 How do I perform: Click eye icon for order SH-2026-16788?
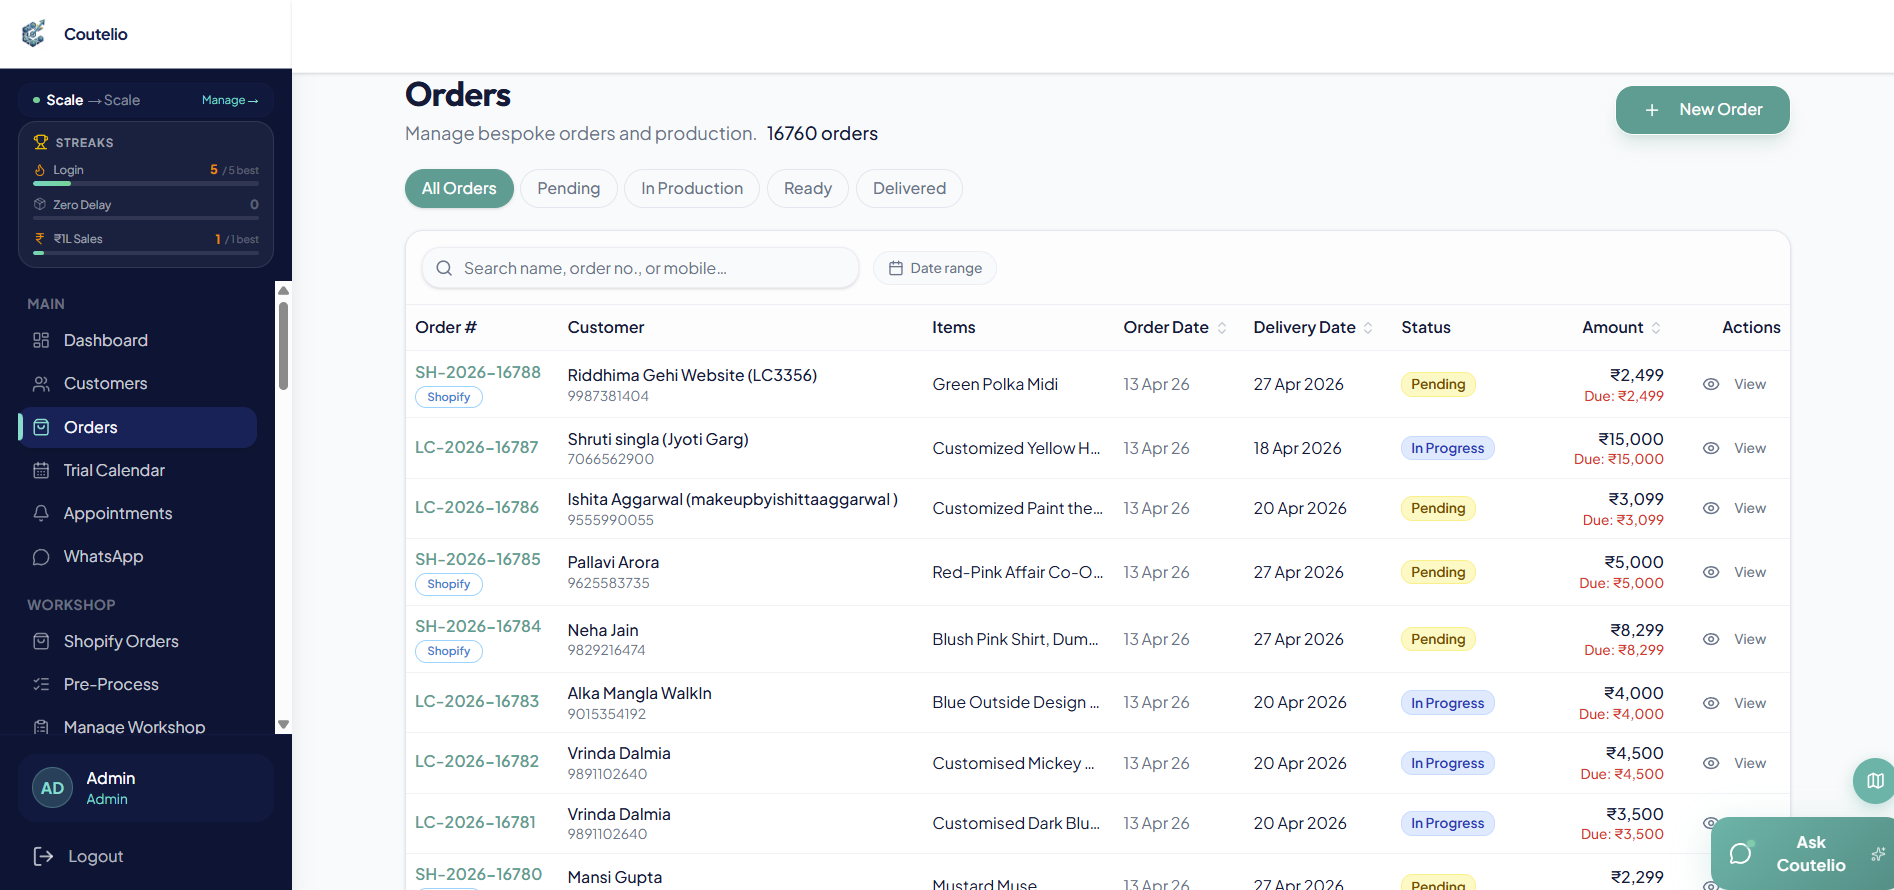click(1711, 385)
